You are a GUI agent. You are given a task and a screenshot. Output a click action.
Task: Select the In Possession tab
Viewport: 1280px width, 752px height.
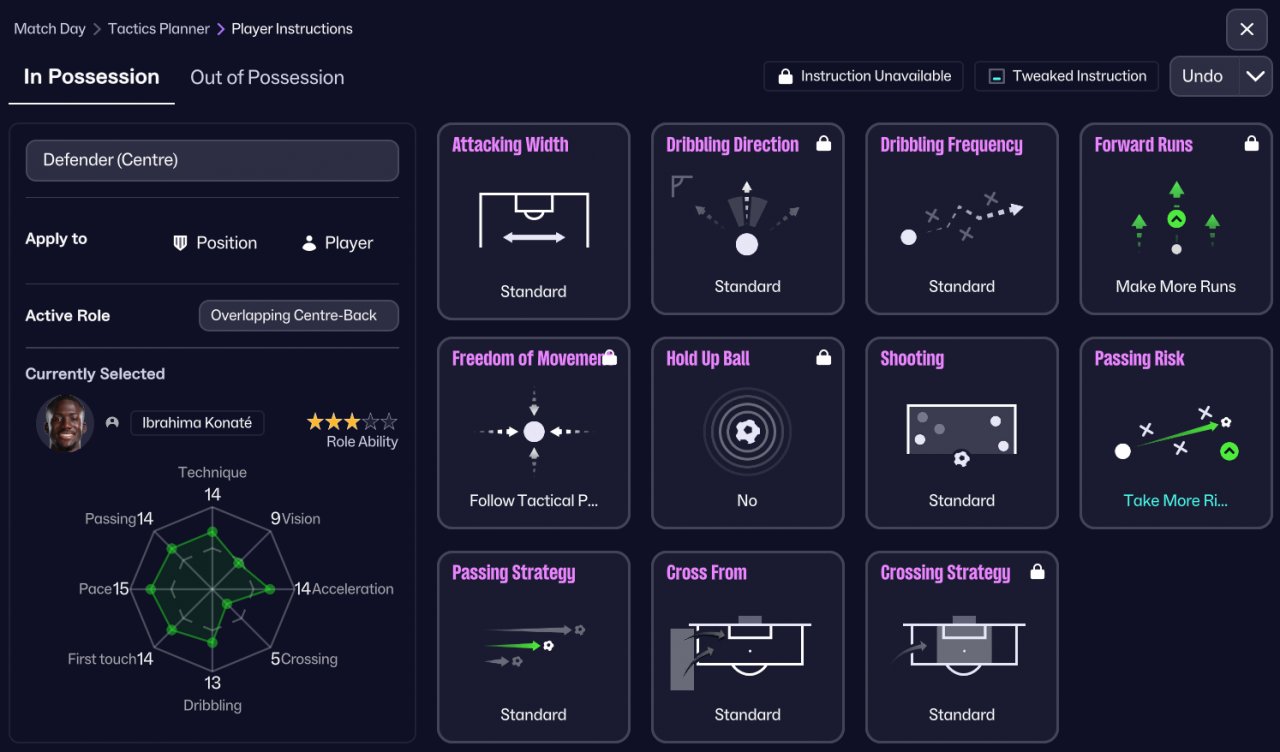pos(91,77)
